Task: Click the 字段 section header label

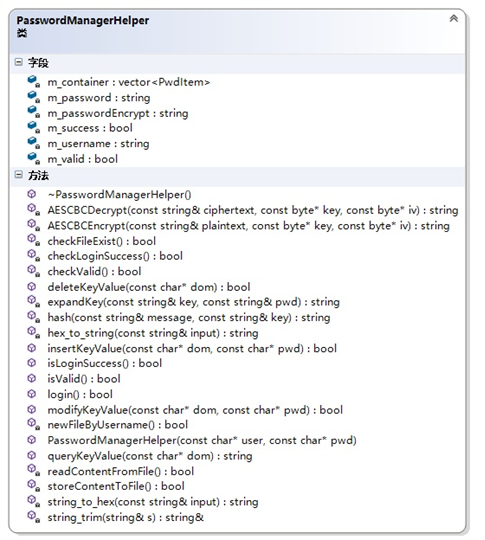Action: pyautogui.click(x=38, y=63)
